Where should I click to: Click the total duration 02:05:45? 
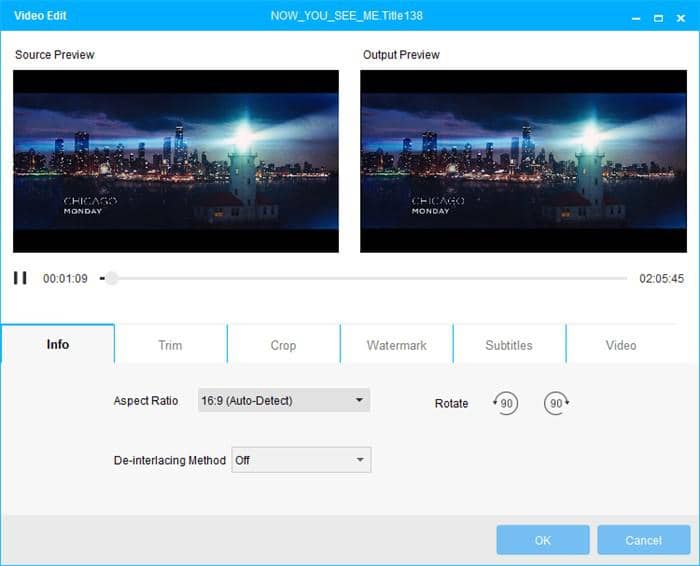tap(661, 279)
